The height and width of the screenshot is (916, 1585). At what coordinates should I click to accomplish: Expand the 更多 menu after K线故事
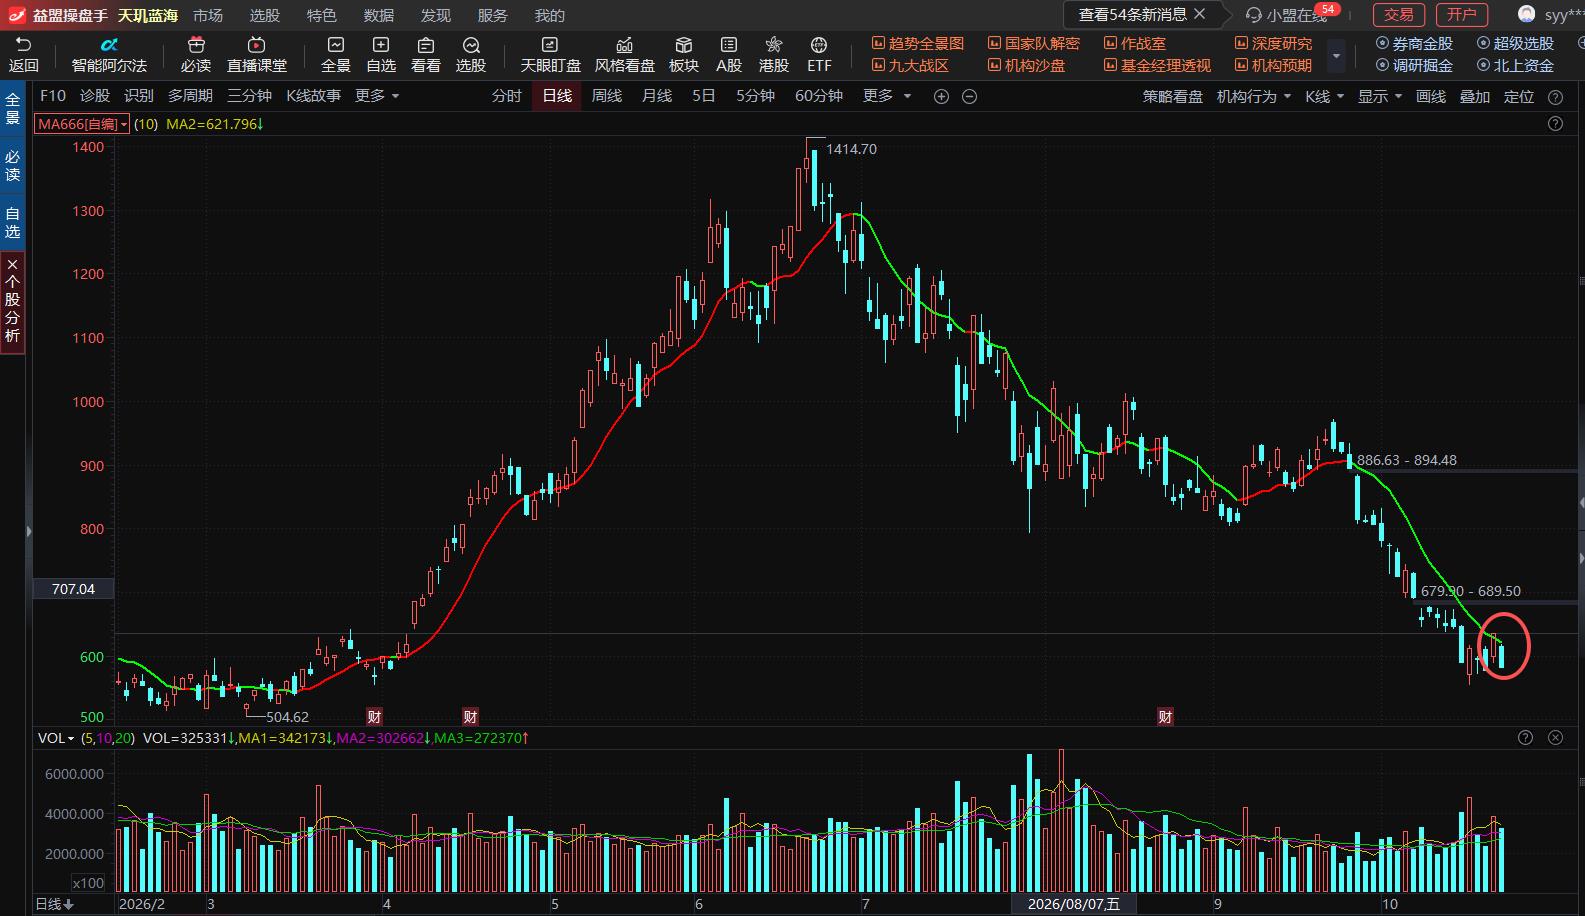377,95
